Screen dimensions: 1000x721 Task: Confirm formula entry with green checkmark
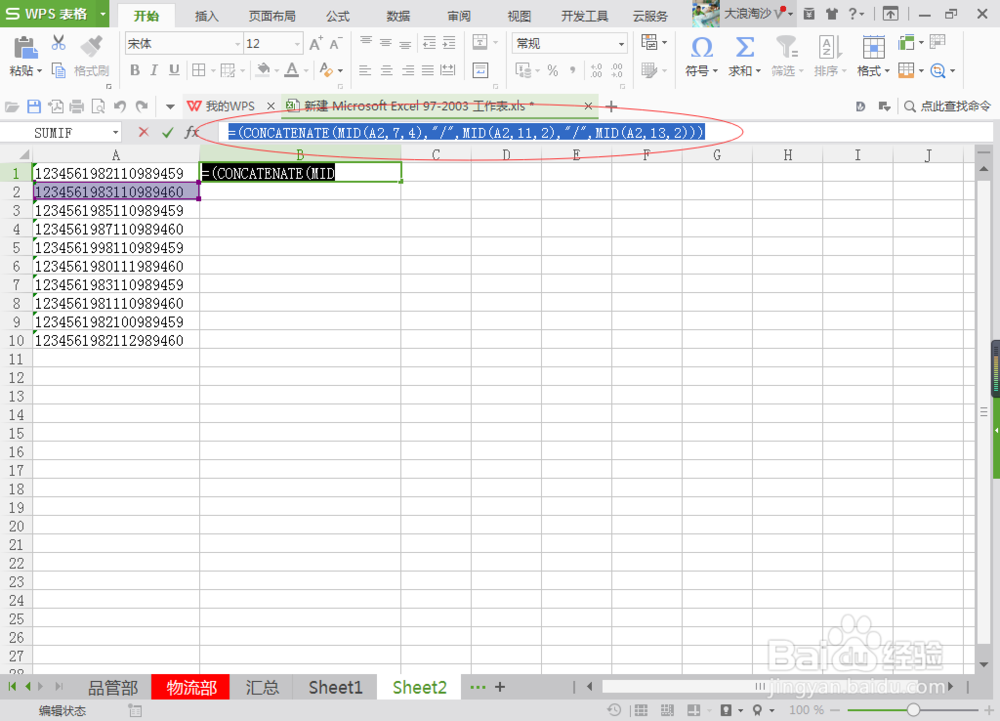click(168, 132)
